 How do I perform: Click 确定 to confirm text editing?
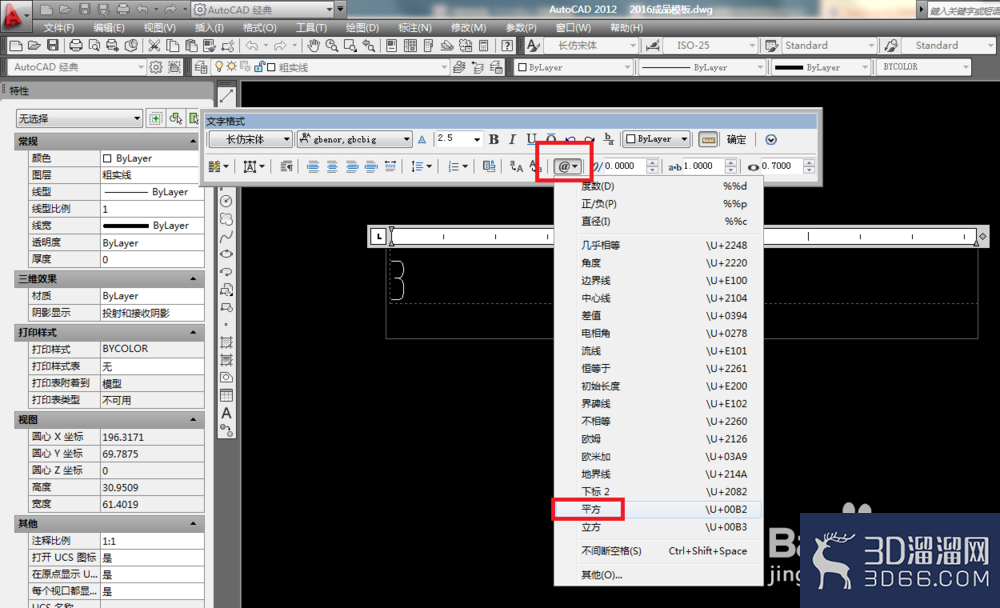point(737,139)
